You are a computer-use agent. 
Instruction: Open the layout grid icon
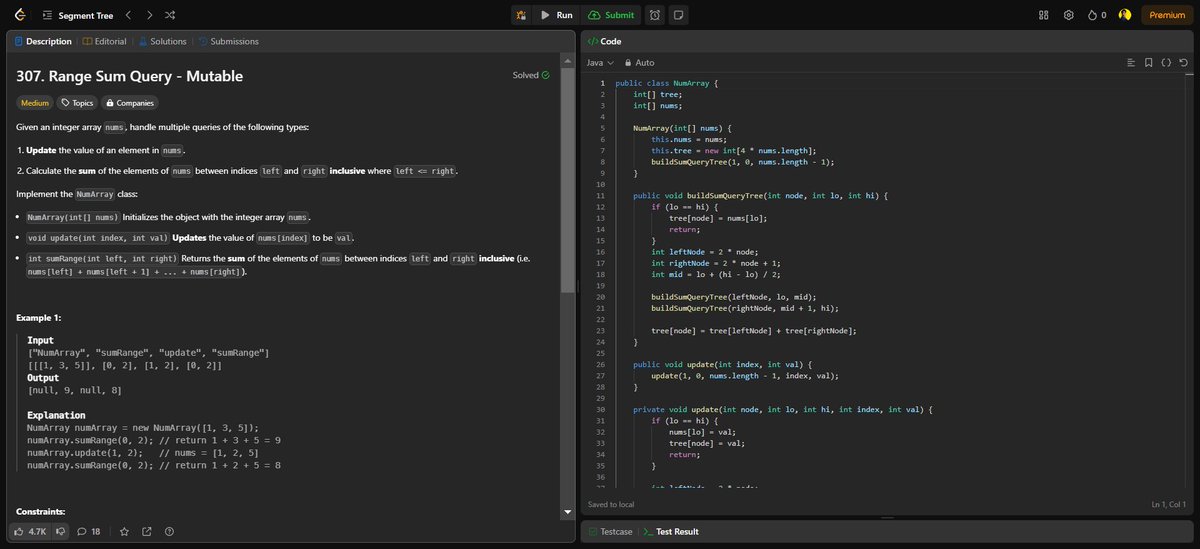[x=1044, y=15]
